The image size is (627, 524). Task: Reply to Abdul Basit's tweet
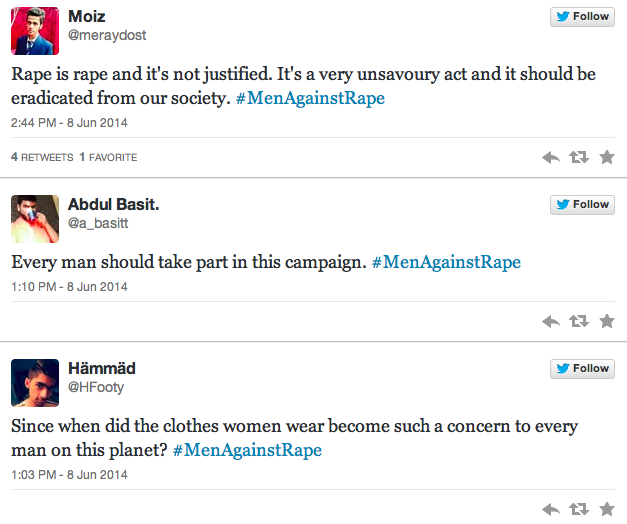pyautogui.click(x=551, y=321)
